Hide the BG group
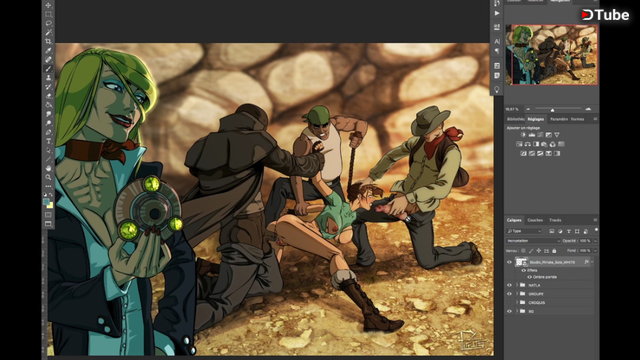This screenshot has width=640, height=360. coord(509,311)
